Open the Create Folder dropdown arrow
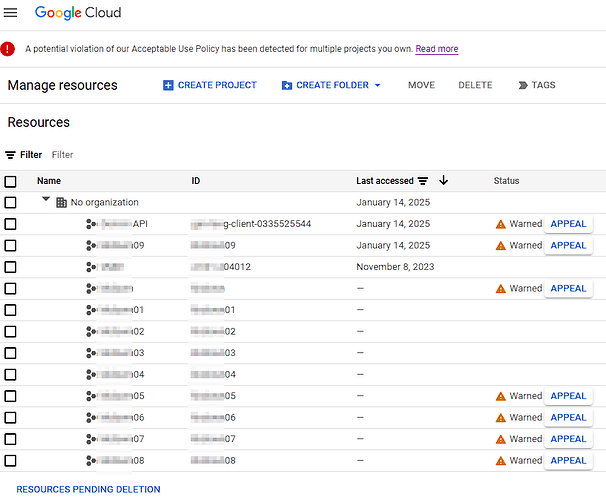This screenshot has width=606, height=500. click(x=378, y=85)
